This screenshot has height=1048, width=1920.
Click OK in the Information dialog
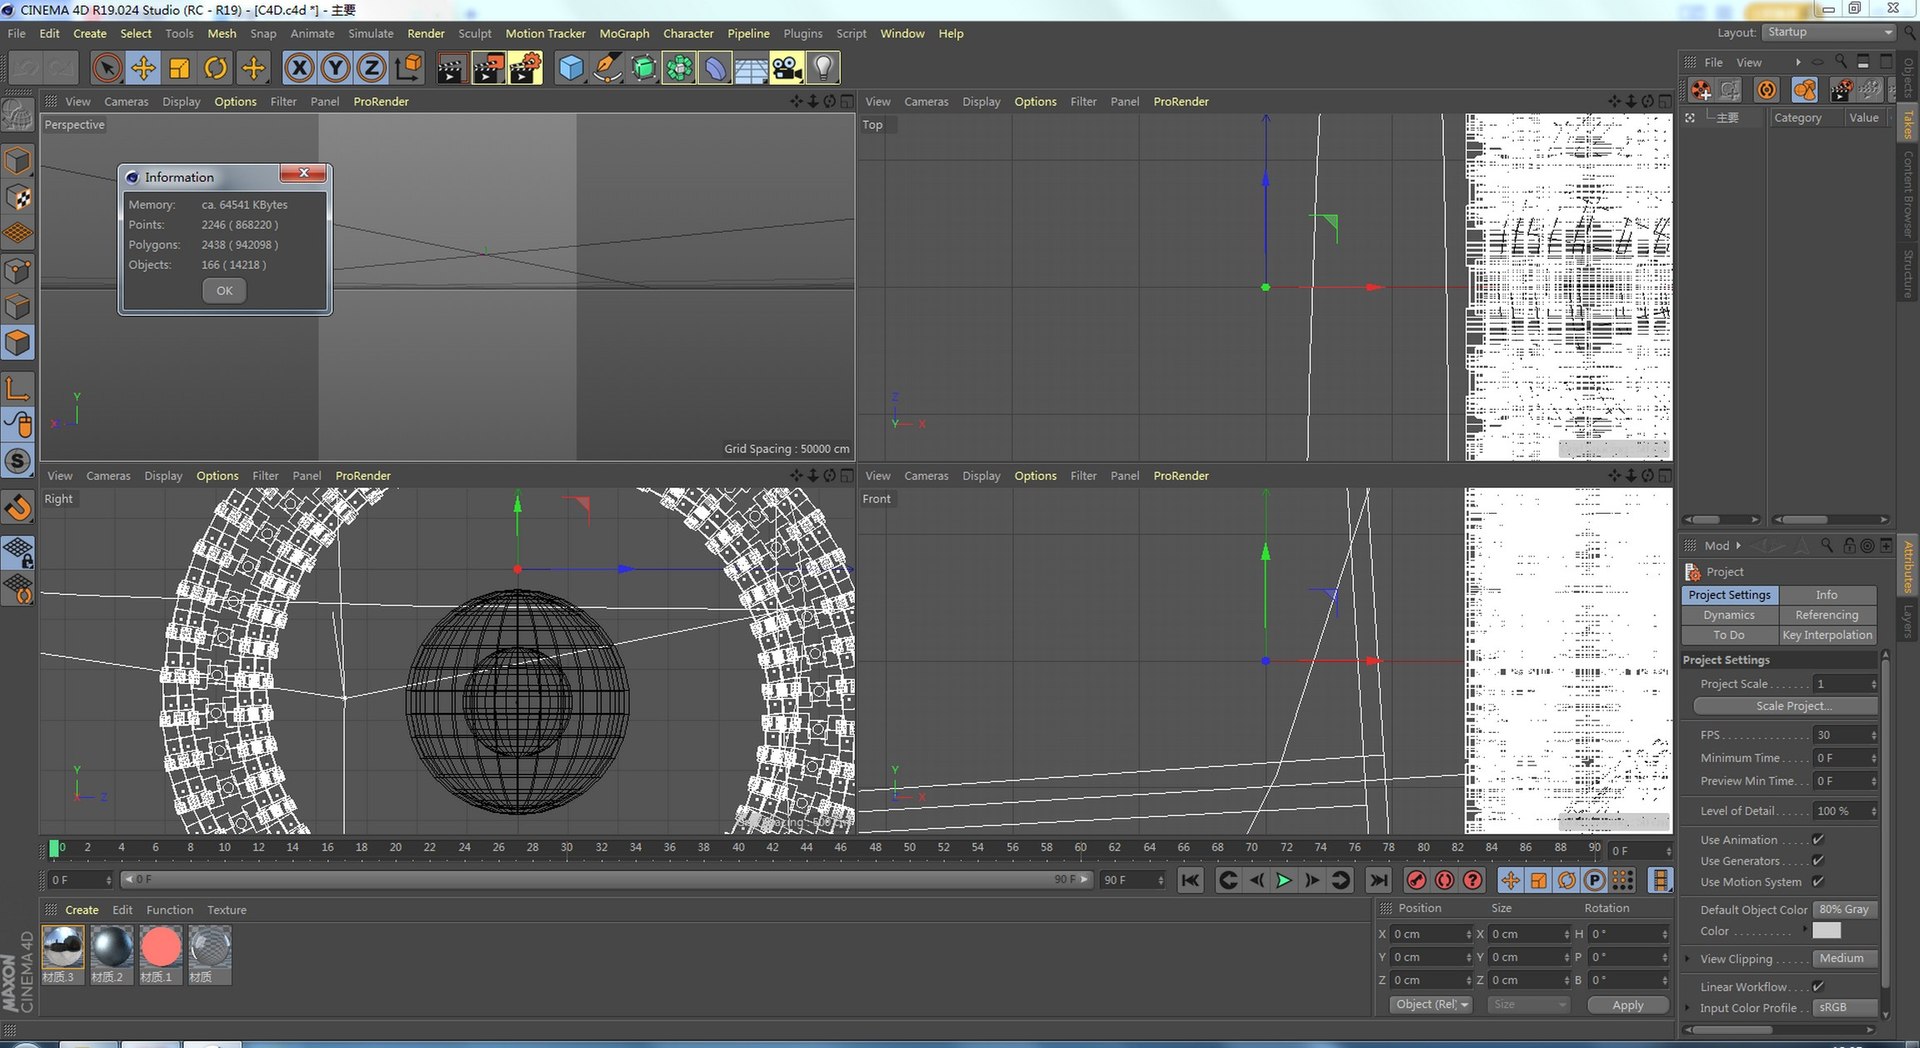(224, 291)
